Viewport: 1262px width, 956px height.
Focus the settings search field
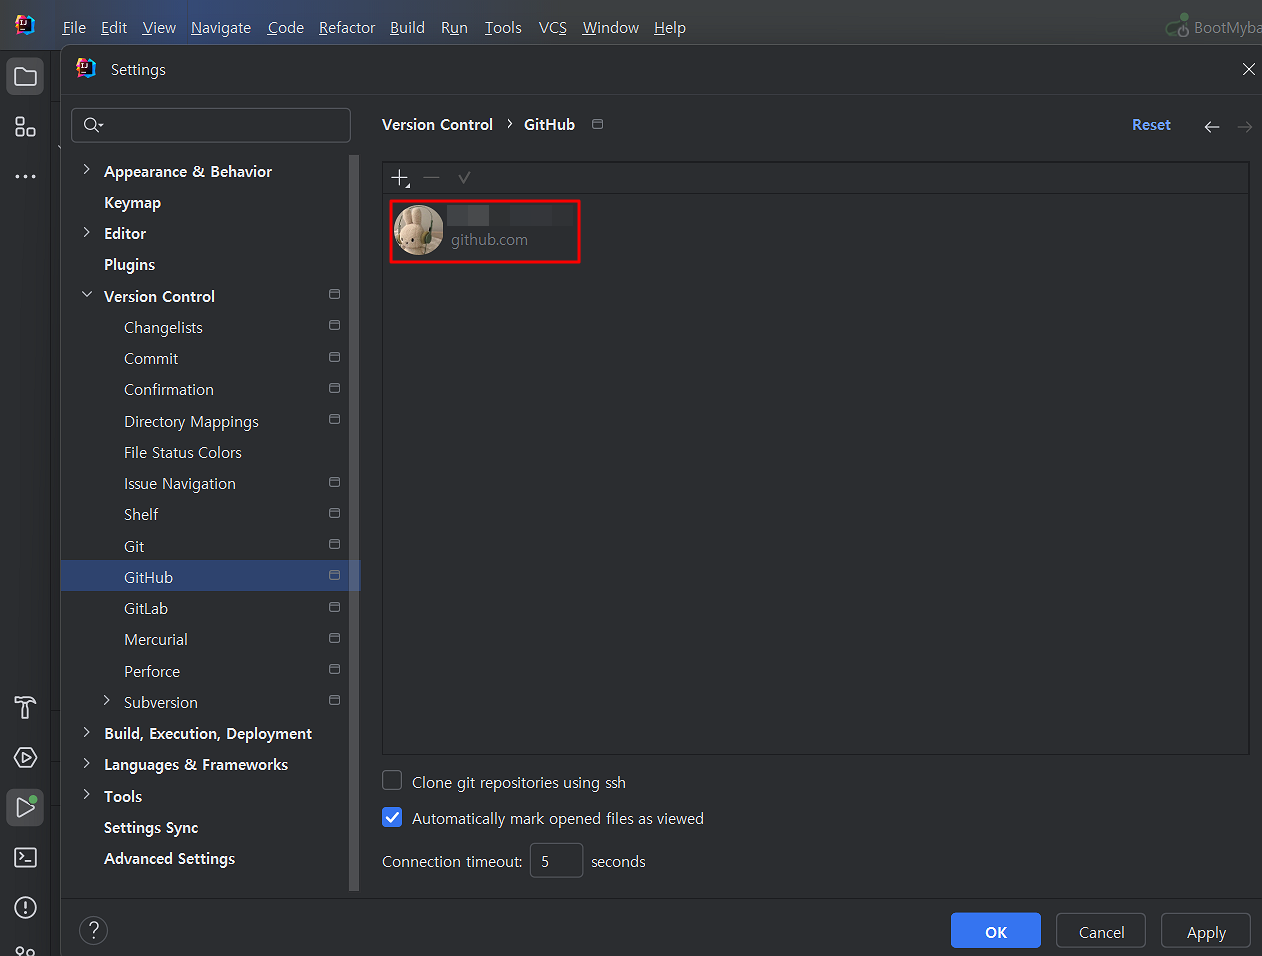click(x=211, y=125)
